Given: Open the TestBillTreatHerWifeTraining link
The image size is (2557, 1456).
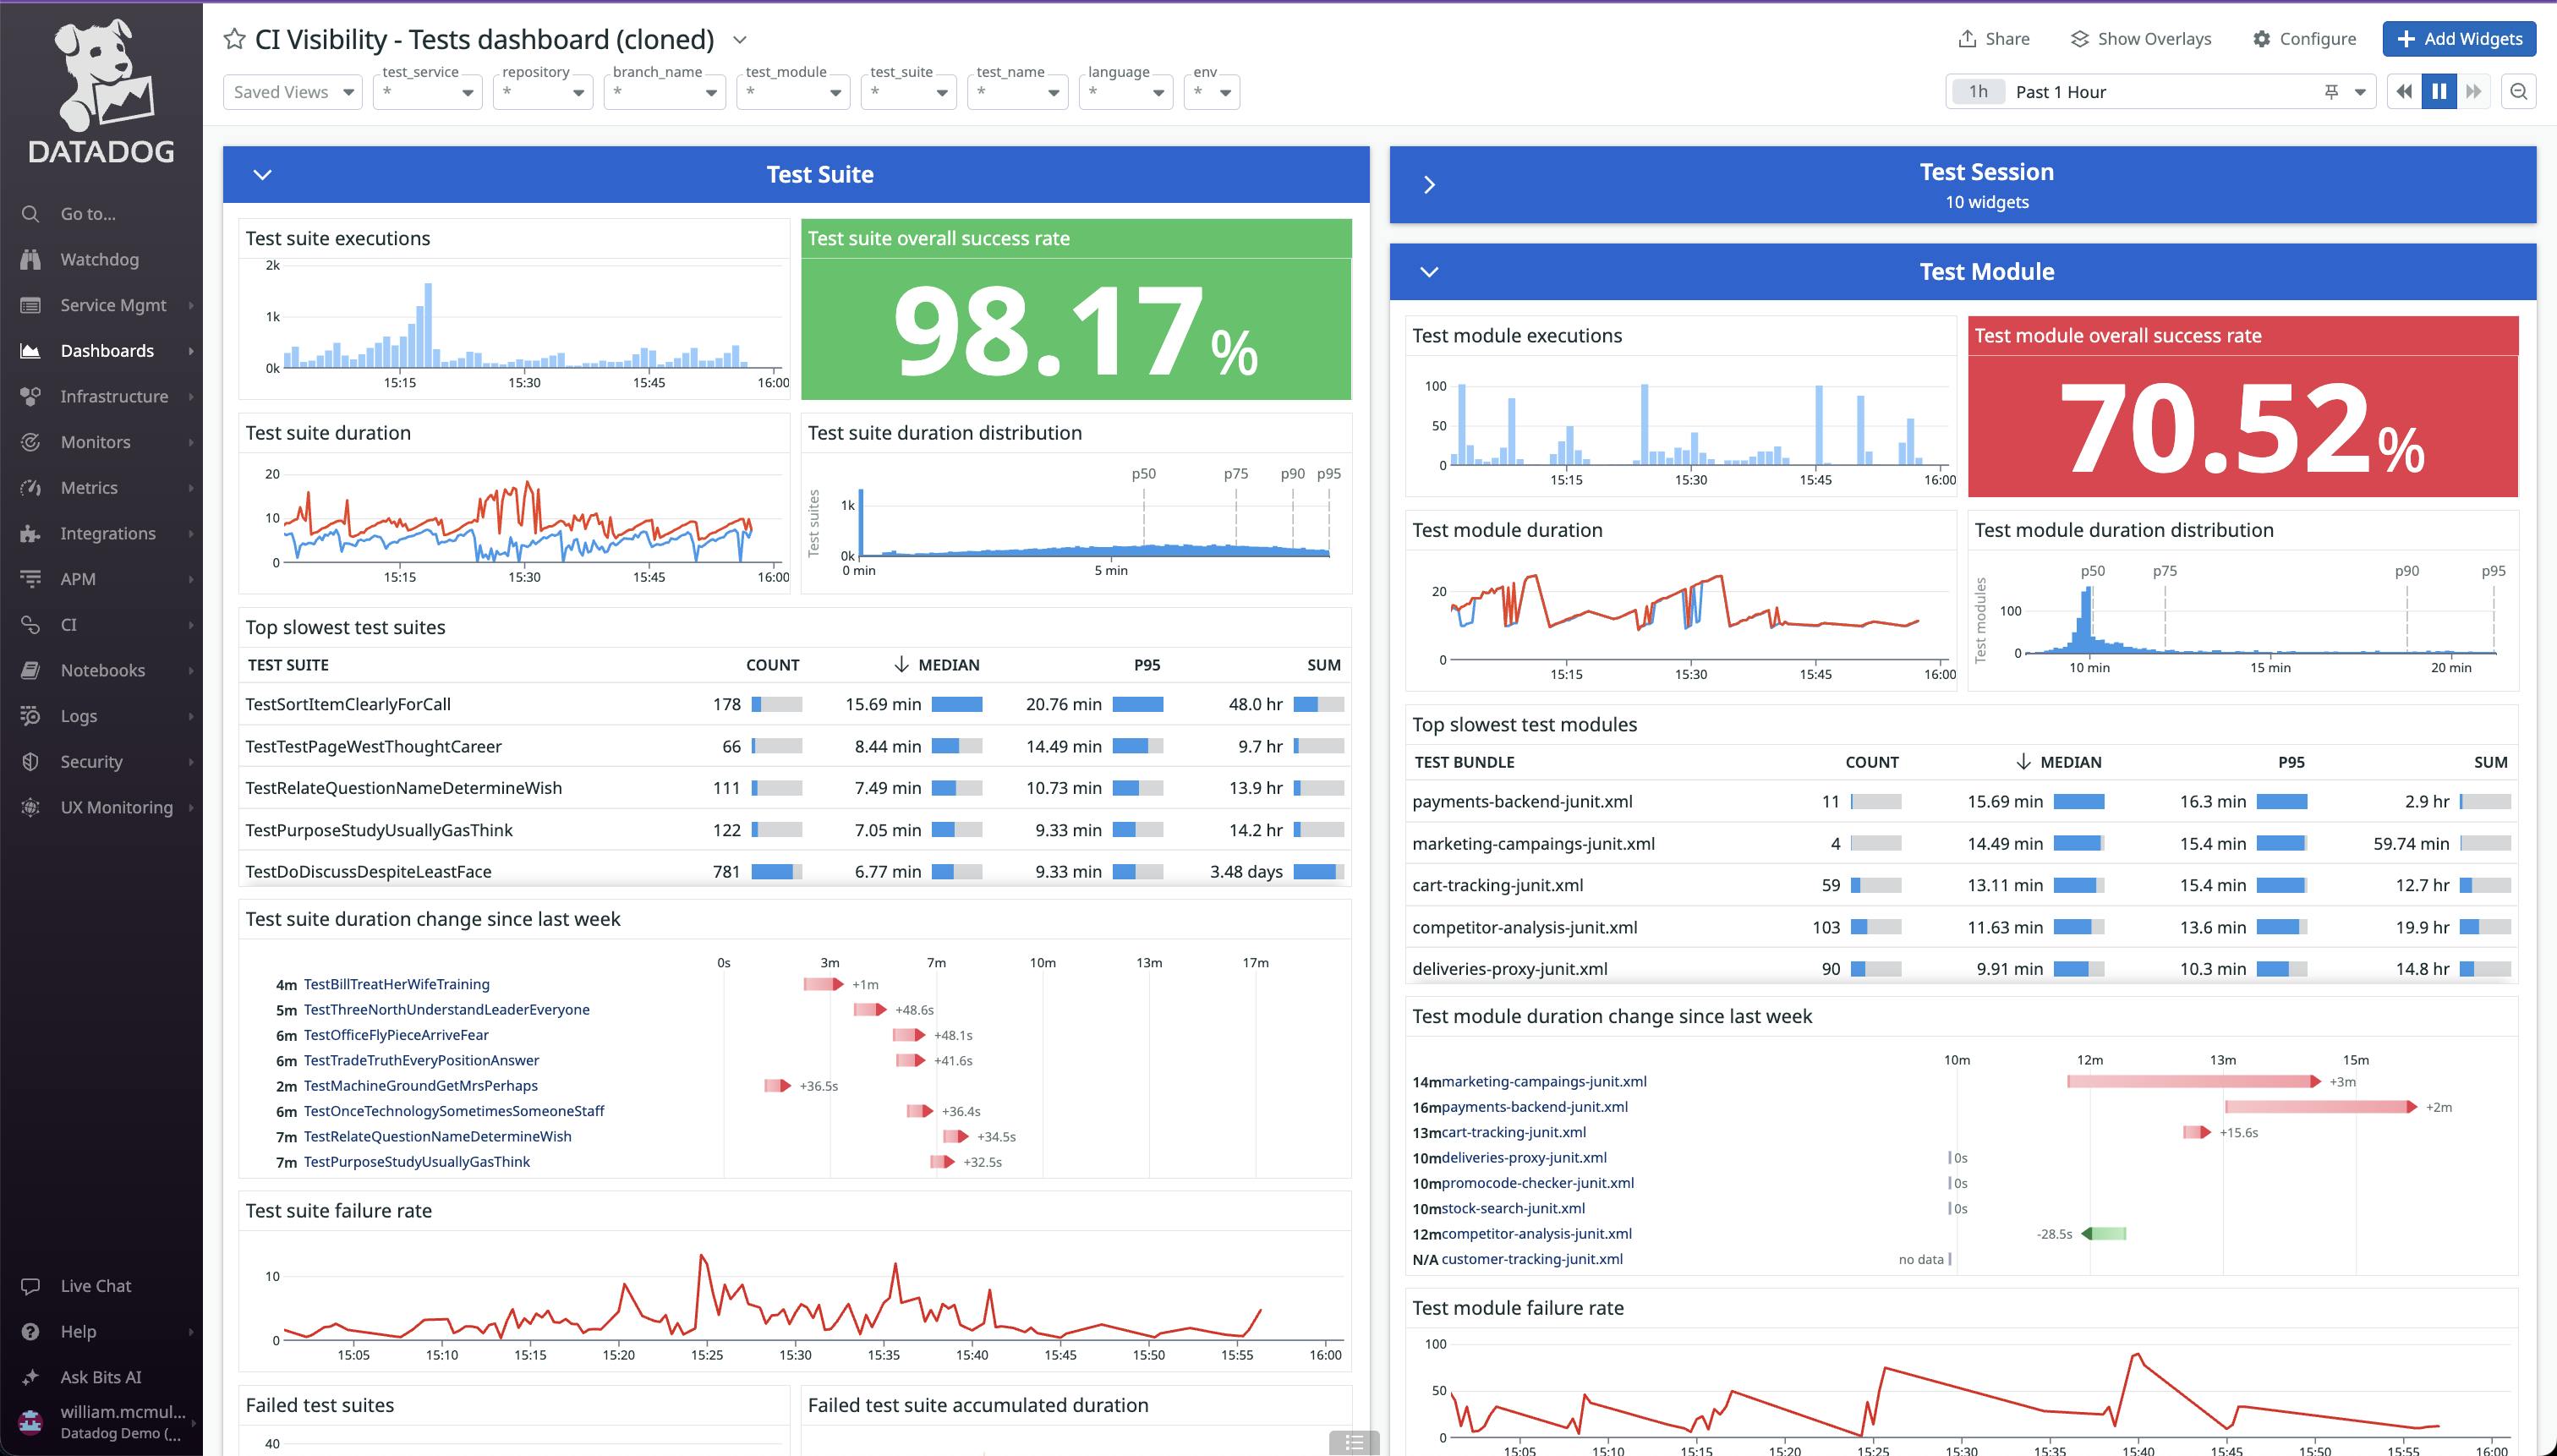Looking at the screenshot, I should (x=396, y=984).
